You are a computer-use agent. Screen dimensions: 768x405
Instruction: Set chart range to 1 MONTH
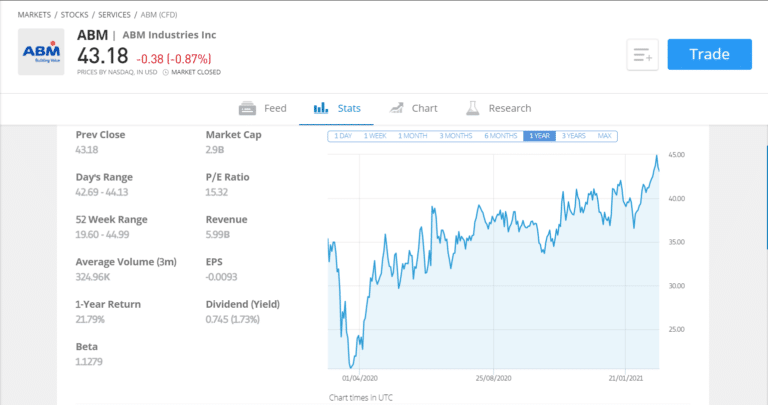click(x=412, y=136)
